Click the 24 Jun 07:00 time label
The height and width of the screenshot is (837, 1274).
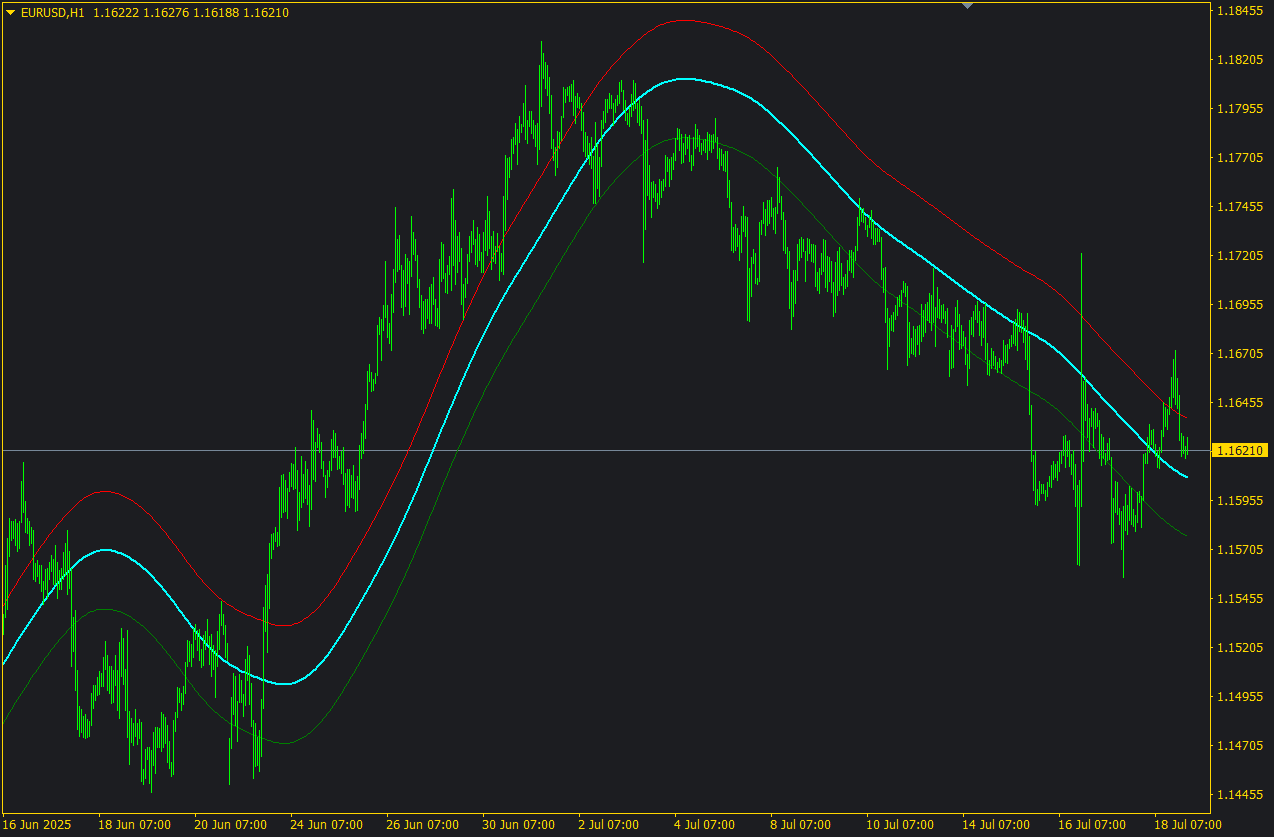pos(326,825)
